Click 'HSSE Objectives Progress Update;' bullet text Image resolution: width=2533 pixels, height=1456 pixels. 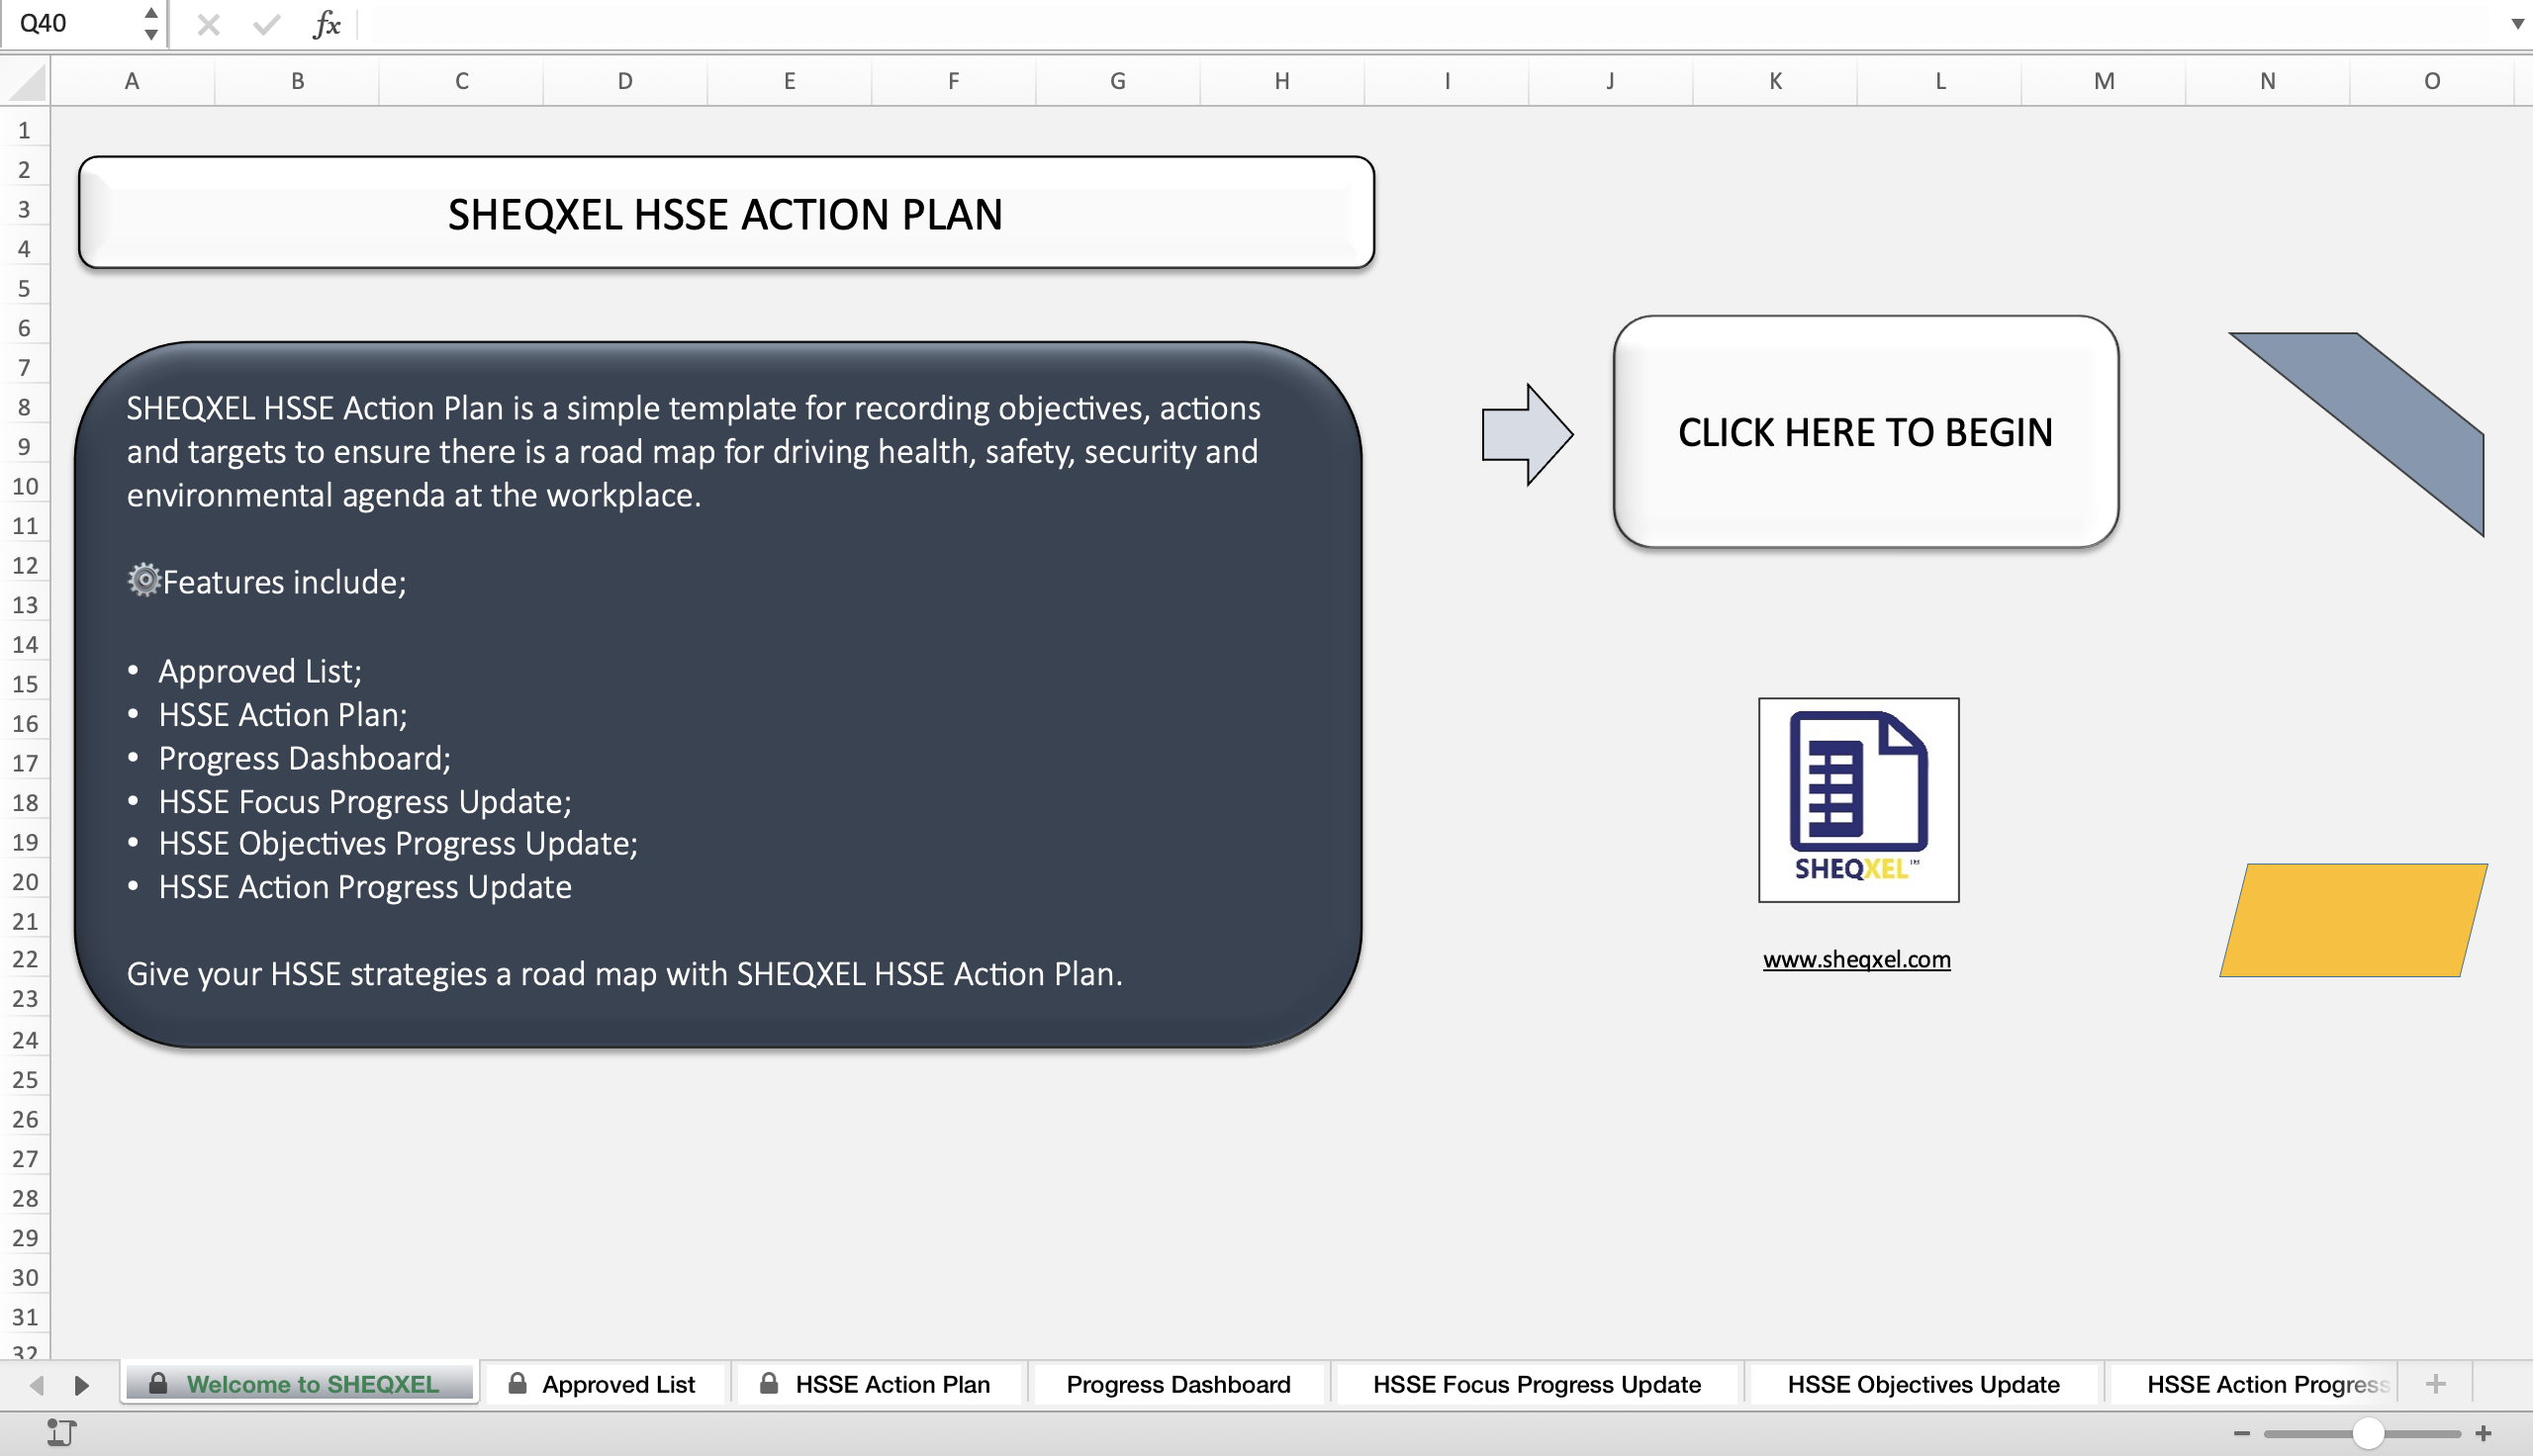coord(398,844)
